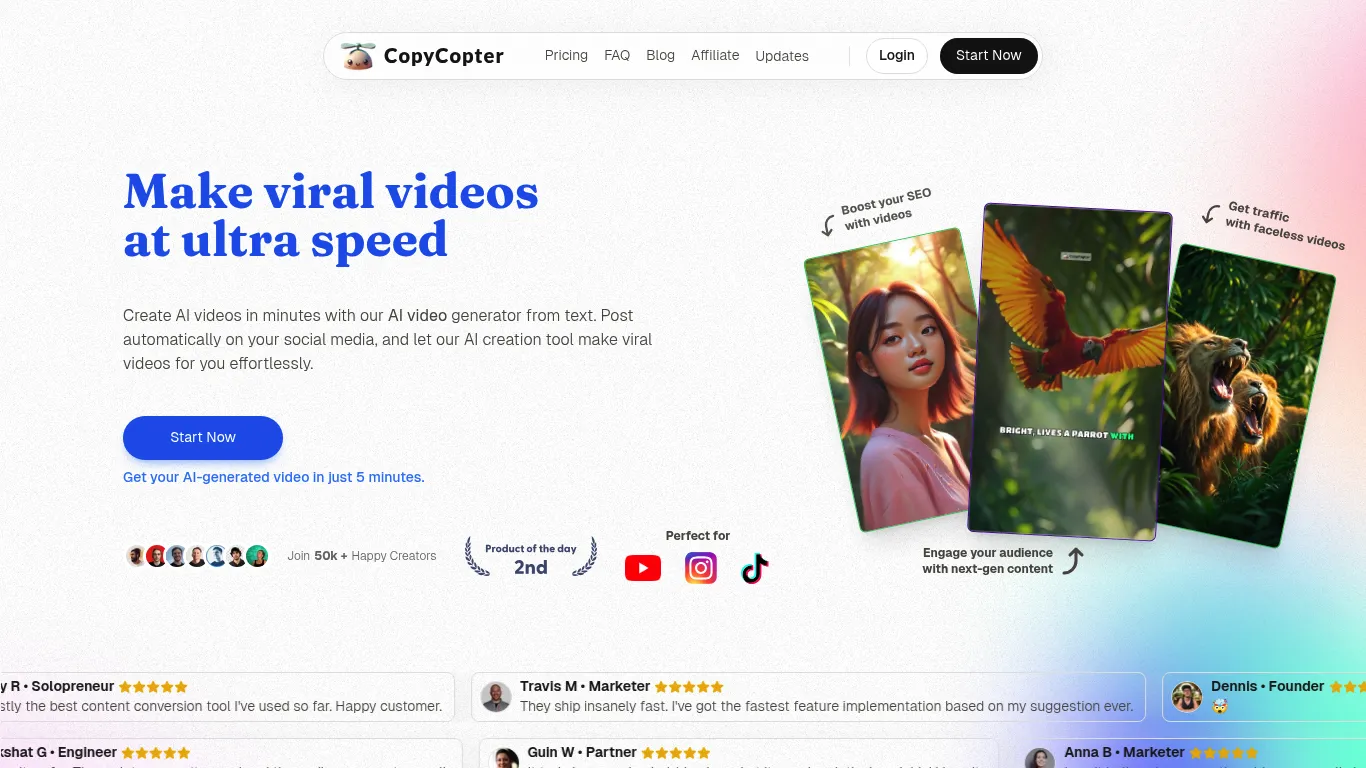Click the black Start Now header button
This screenshot has width=1366, height=768.
988,56
